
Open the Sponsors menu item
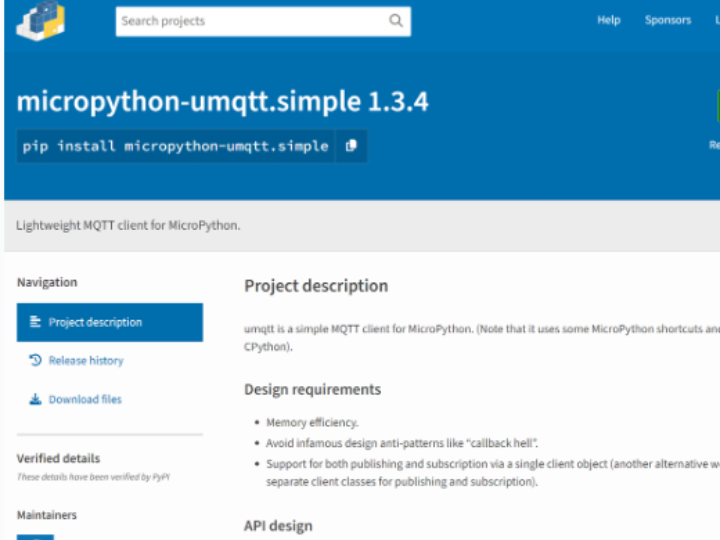(668, 20)
